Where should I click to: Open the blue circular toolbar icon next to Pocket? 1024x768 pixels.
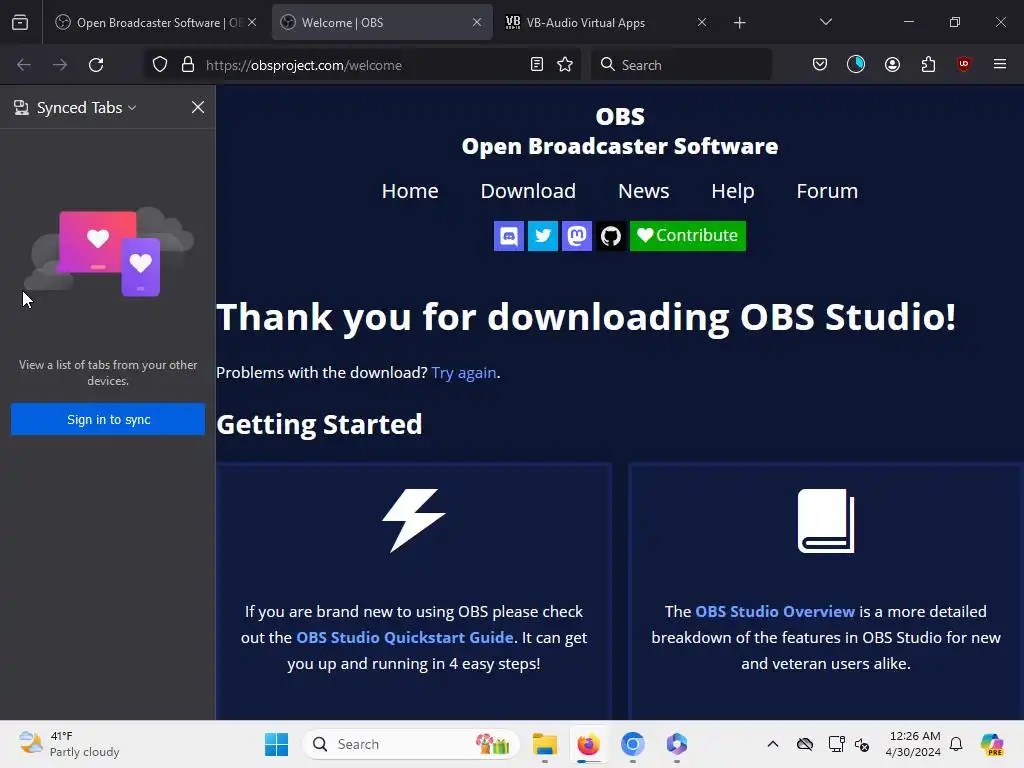click(x=856, y=64)
